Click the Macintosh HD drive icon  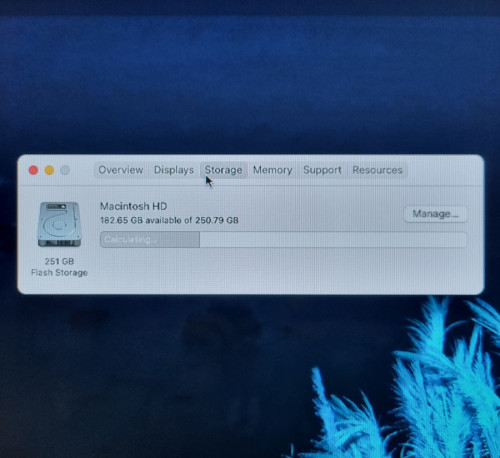(x=60, y=224)
